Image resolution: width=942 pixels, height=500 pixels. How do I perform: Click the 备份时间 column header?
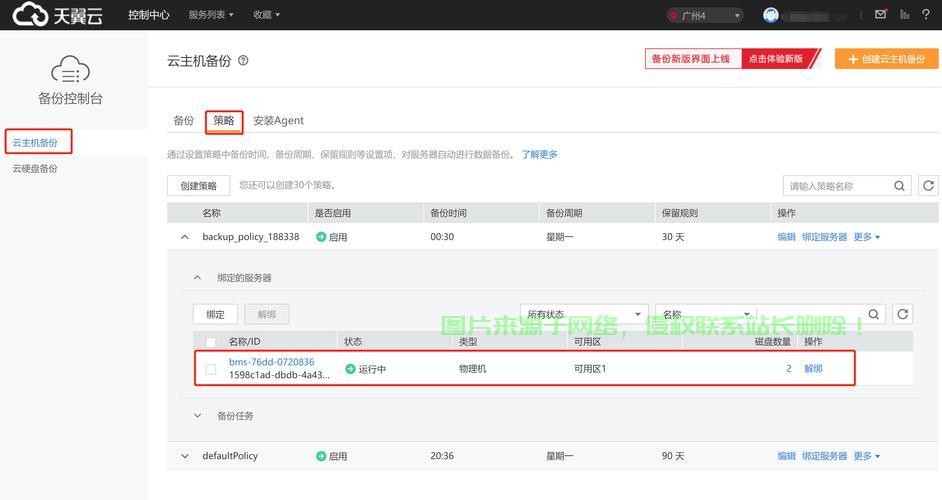448,213
